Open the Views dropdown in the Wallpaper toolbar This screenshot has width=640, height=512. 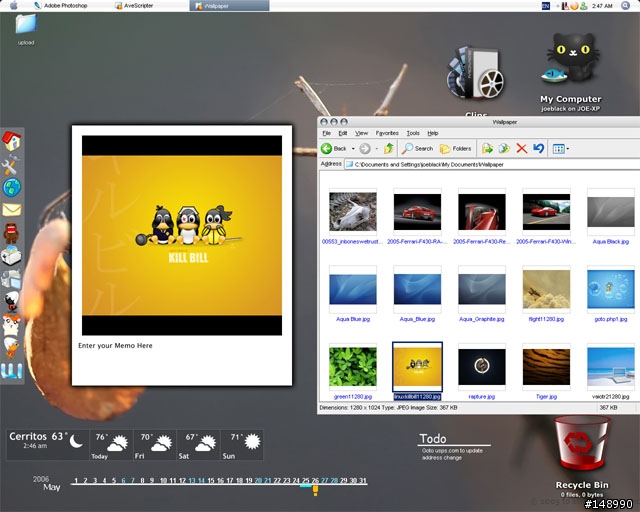[x=561, y=149]
